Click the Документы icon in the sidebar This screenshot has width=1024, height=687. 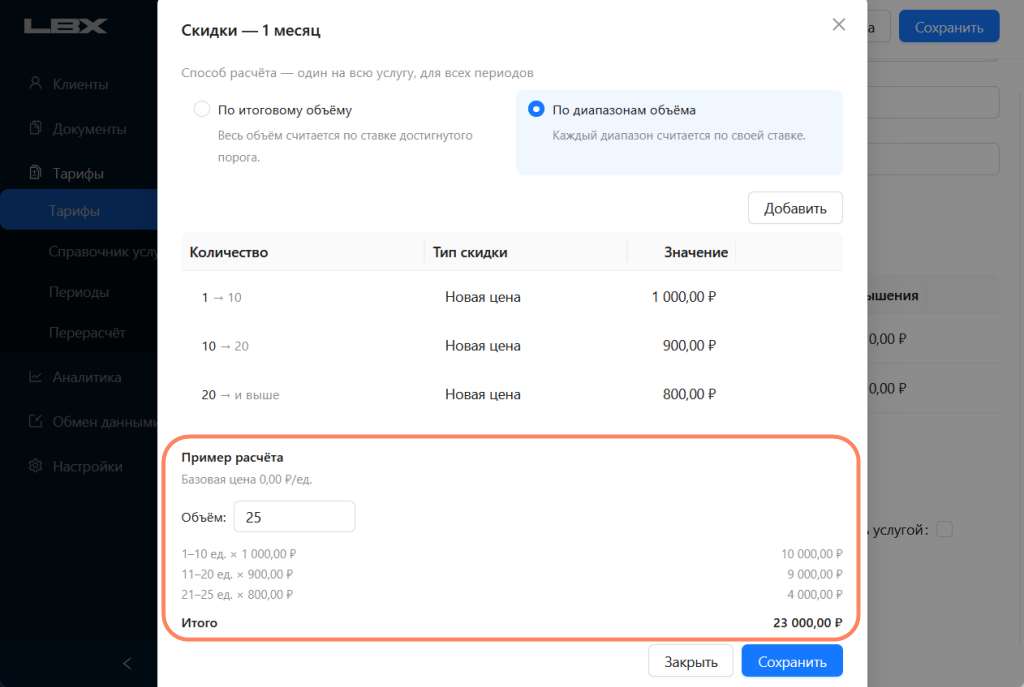[x=35, y=128]
